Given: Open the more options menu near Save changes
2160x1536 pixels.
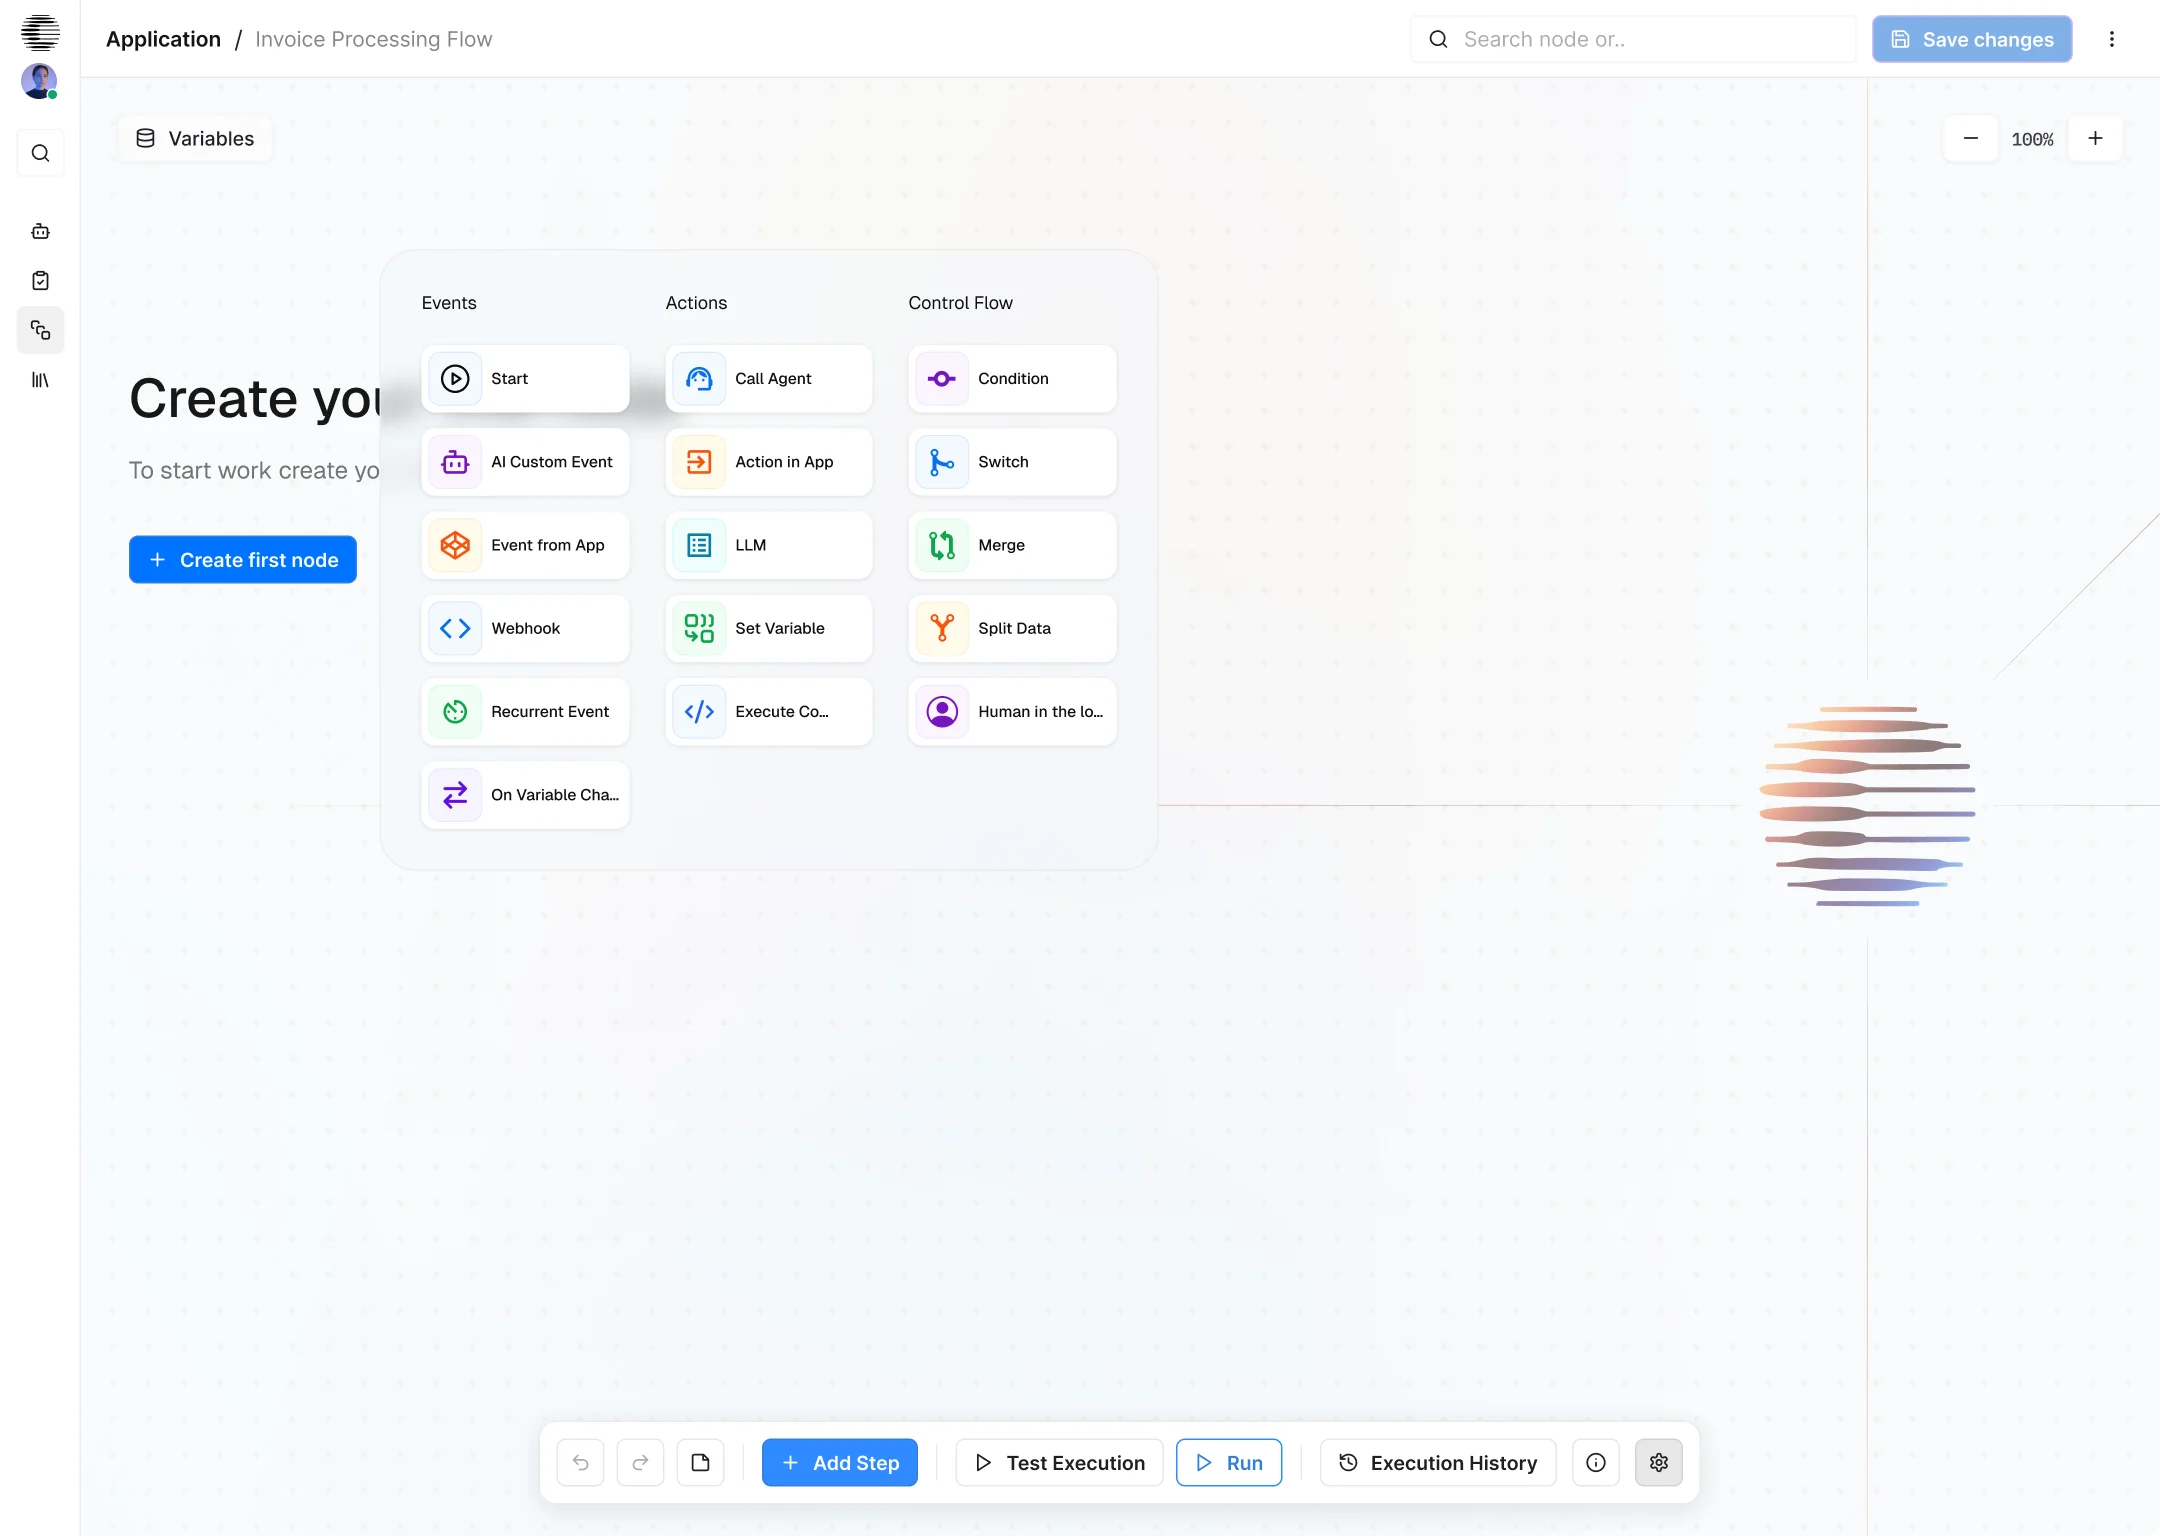Looking at the screenshot, I should [x=2112, y=39].
